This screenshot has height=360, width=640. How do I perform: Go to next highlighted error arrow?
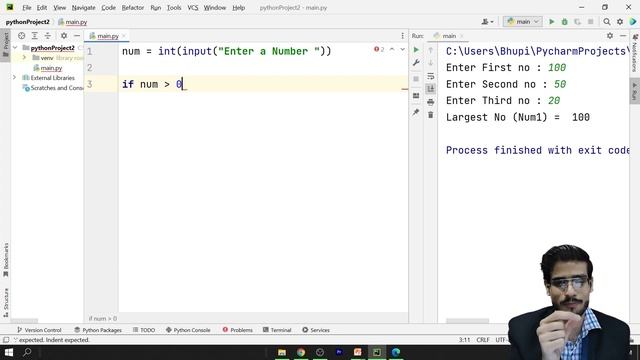(x=402, y=49)
